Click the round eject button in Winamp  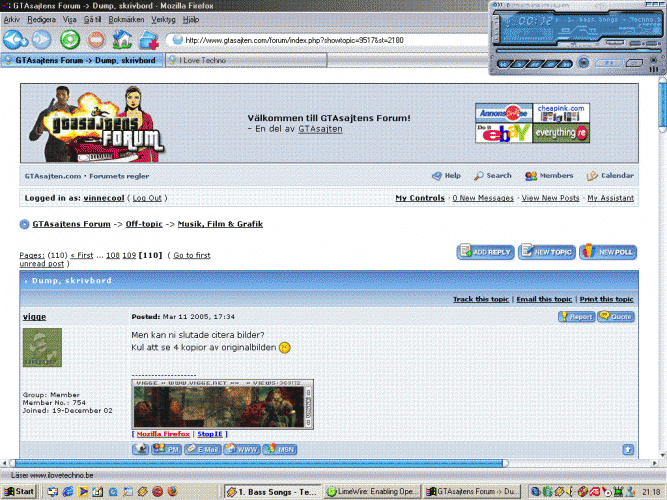(x=583, y=63)
